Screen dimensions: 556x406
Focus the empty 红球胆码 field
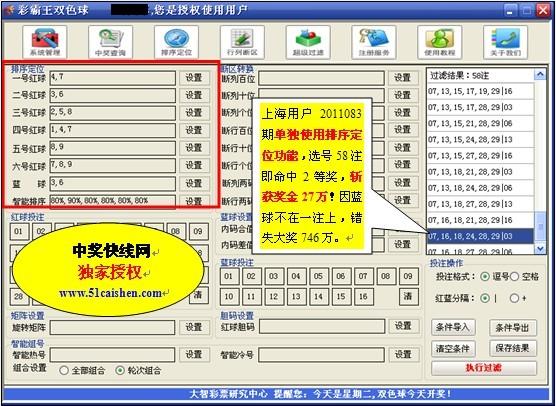[x=322, y=326]
